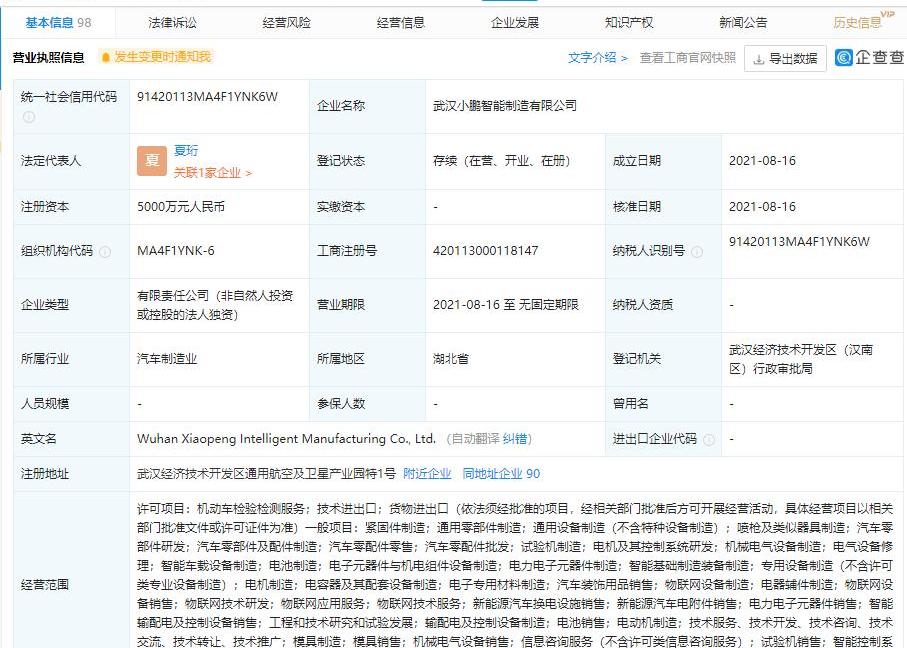
Task: Select the 纳税人识别号 value
Action: pos(799,242)
